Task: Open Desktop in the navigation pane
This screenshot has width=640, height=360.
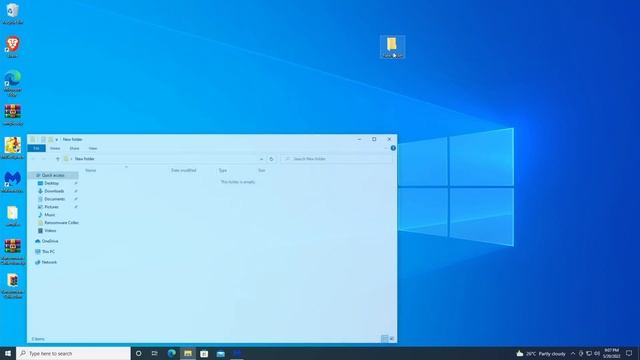Action: pyautogui.click(x=51, y=183)
